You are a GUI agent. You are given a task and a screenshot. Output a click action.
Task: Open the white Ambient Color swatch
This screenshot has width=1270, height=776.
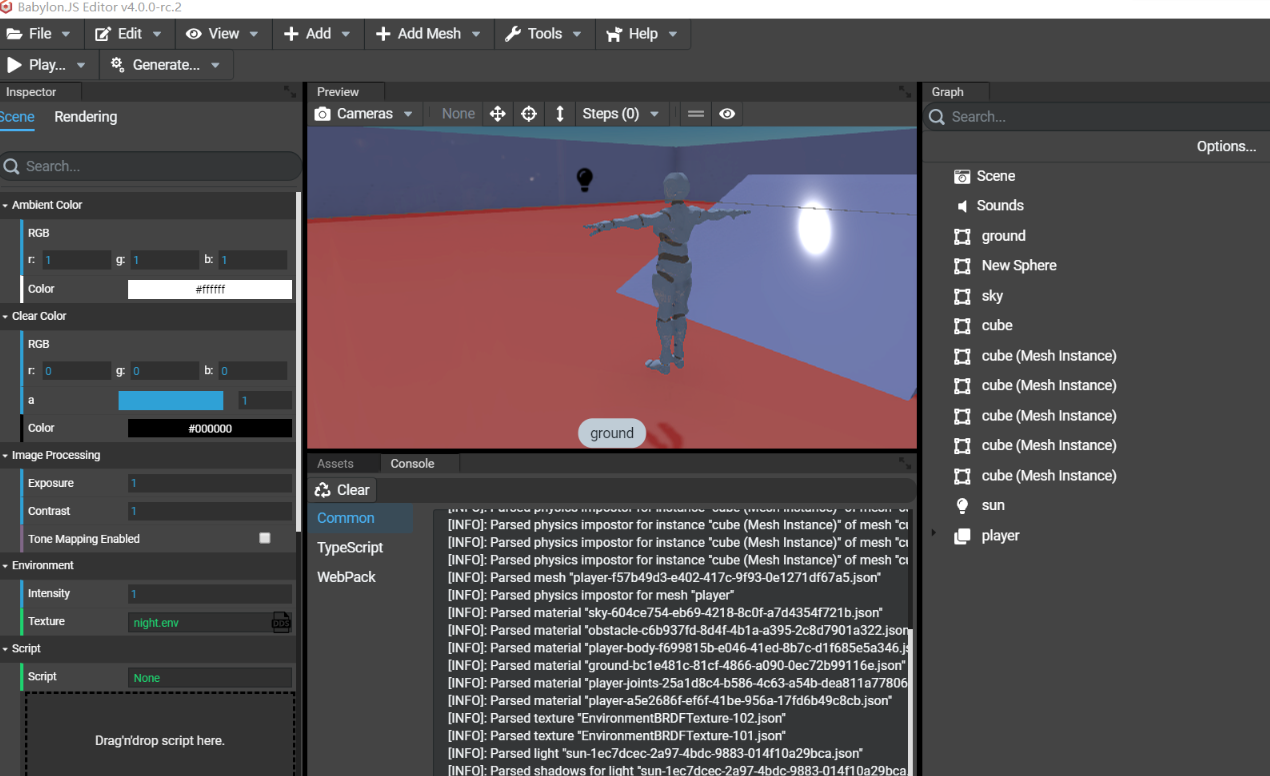click(x=209, y=289)
